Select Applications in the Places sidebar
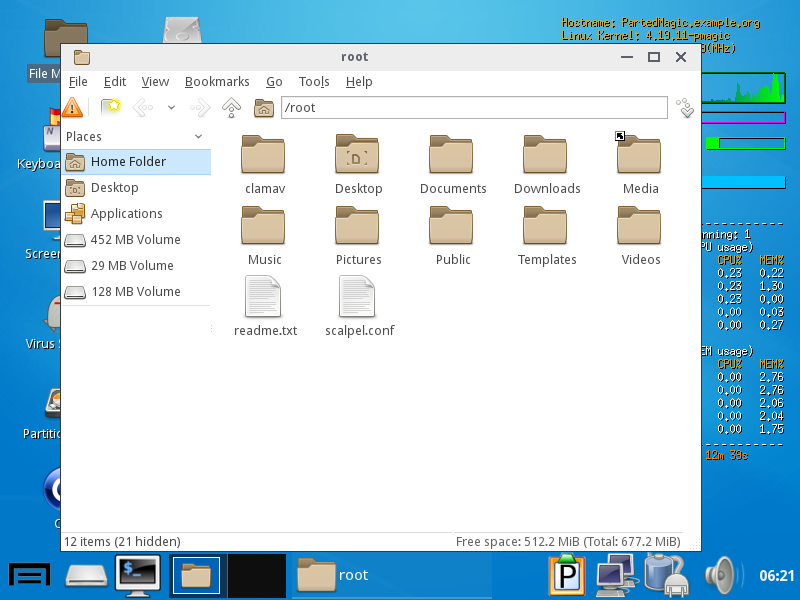This screenshot has width=800, height=600. [x=126, y=214]
